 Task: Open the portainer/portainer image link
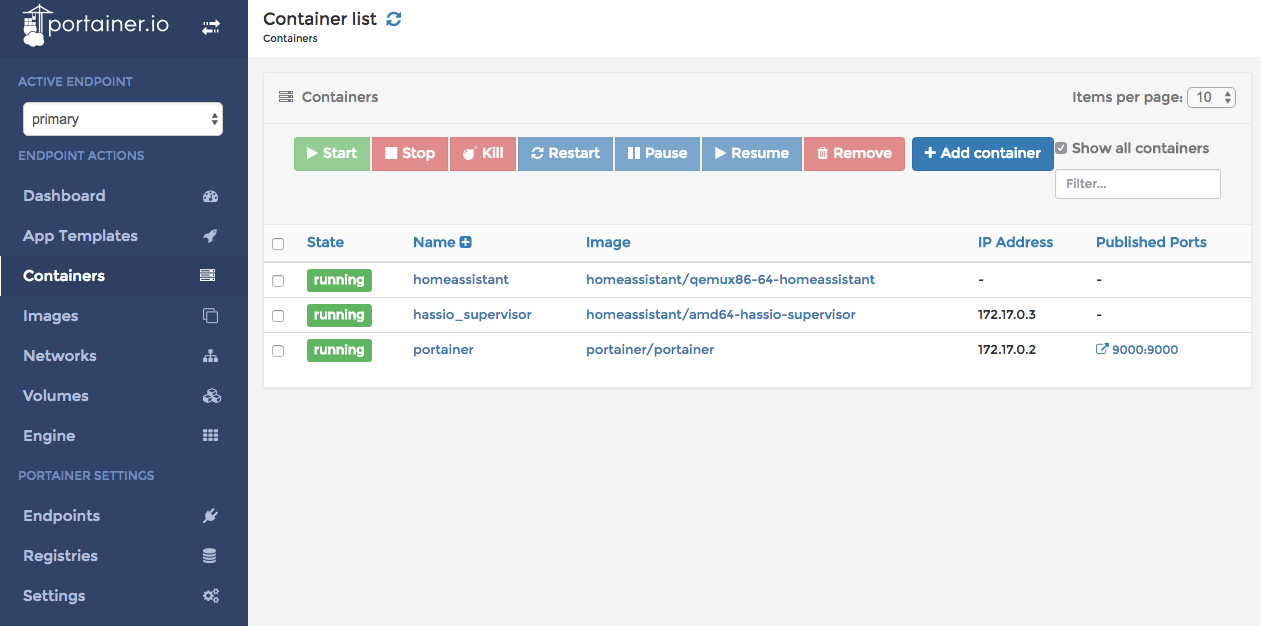(x=650, y=350)
